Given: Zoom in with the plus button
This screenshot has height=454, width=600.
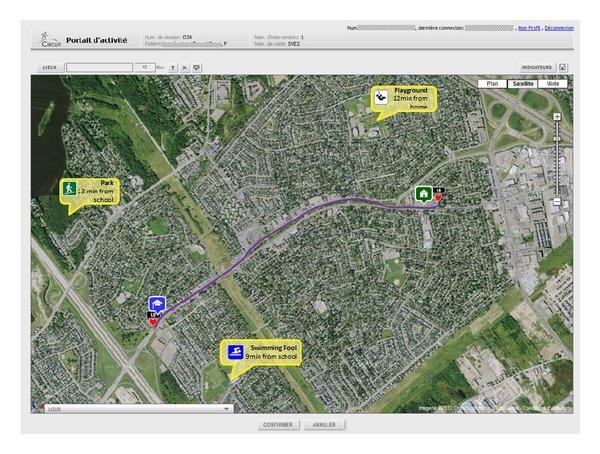Looking at the screenshot, I should 556,117.
